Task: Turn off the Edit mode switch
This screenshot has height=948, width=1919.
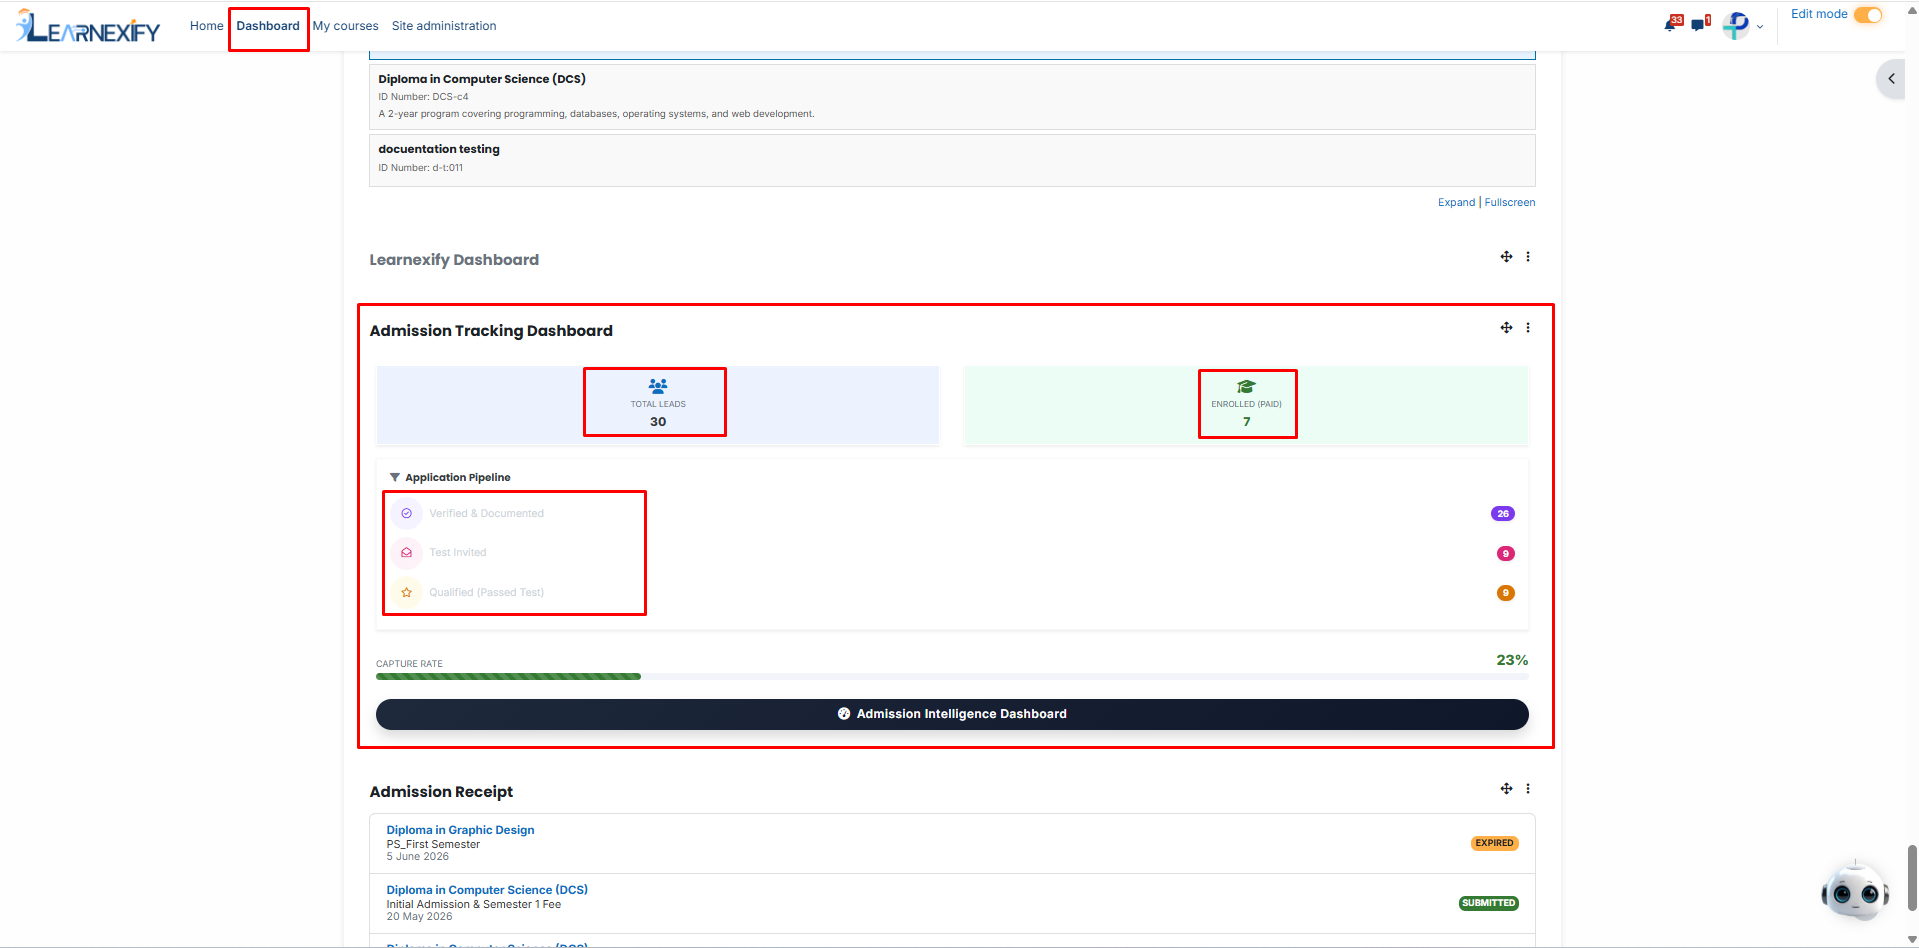Action: [1868, 15]
